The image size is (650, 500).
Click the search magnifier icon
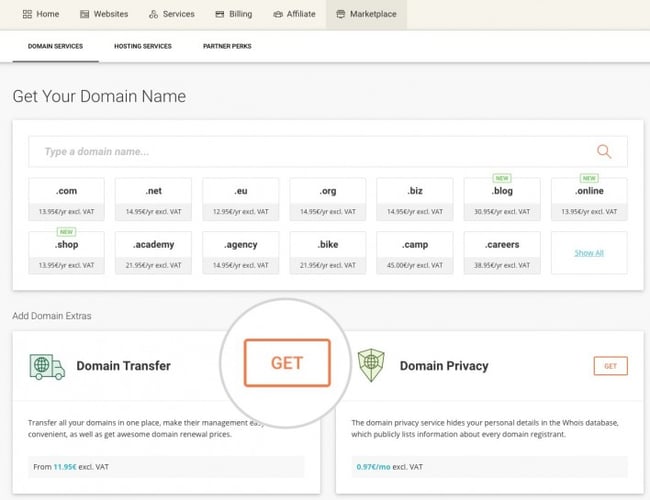(x=603, y=151)
